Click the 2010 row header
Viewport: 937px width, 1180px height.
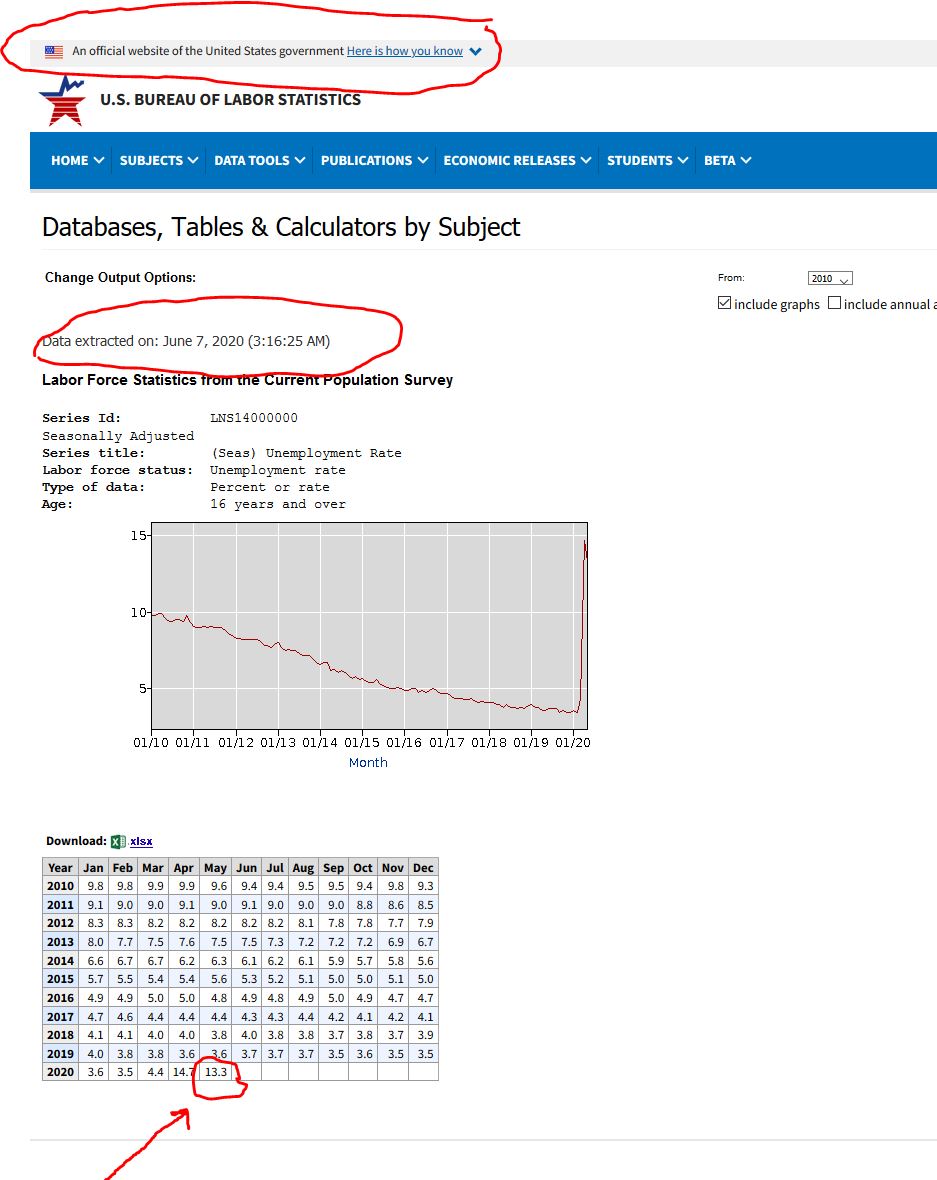tap(60, 886)
